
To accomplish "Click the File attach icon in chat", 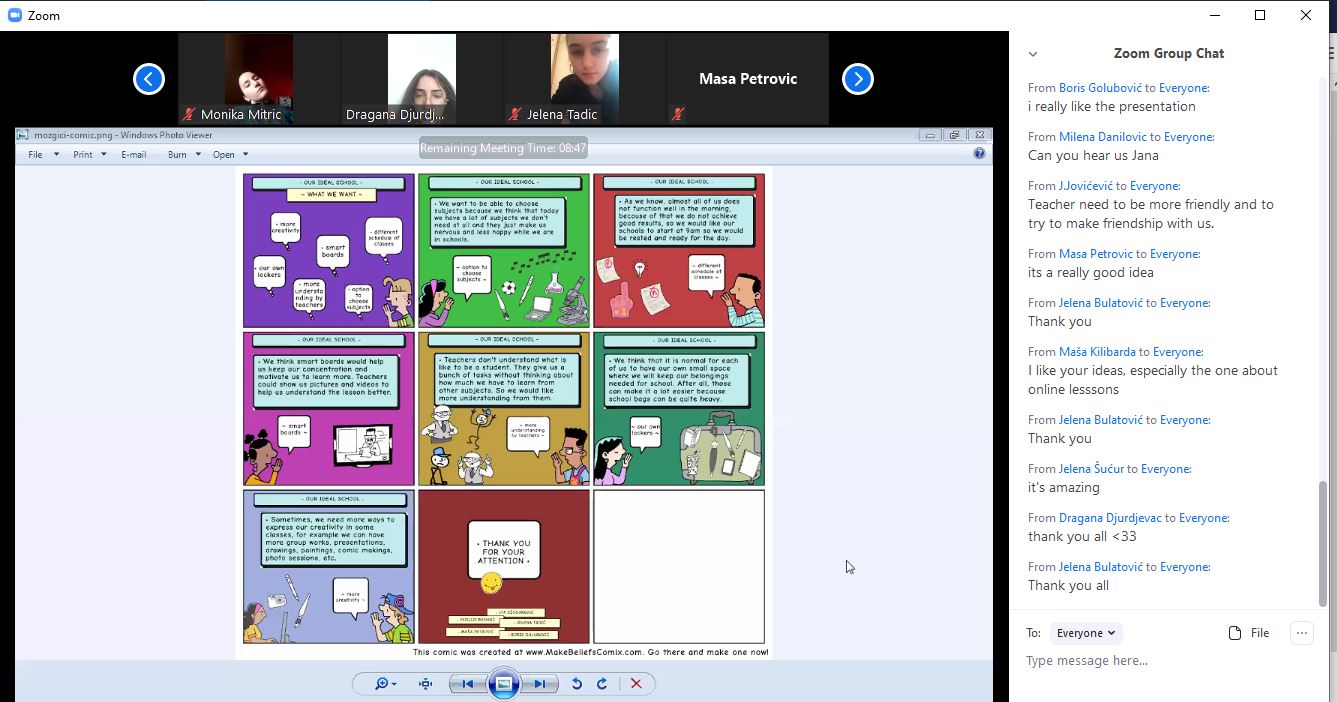I will coord(1248,633).
